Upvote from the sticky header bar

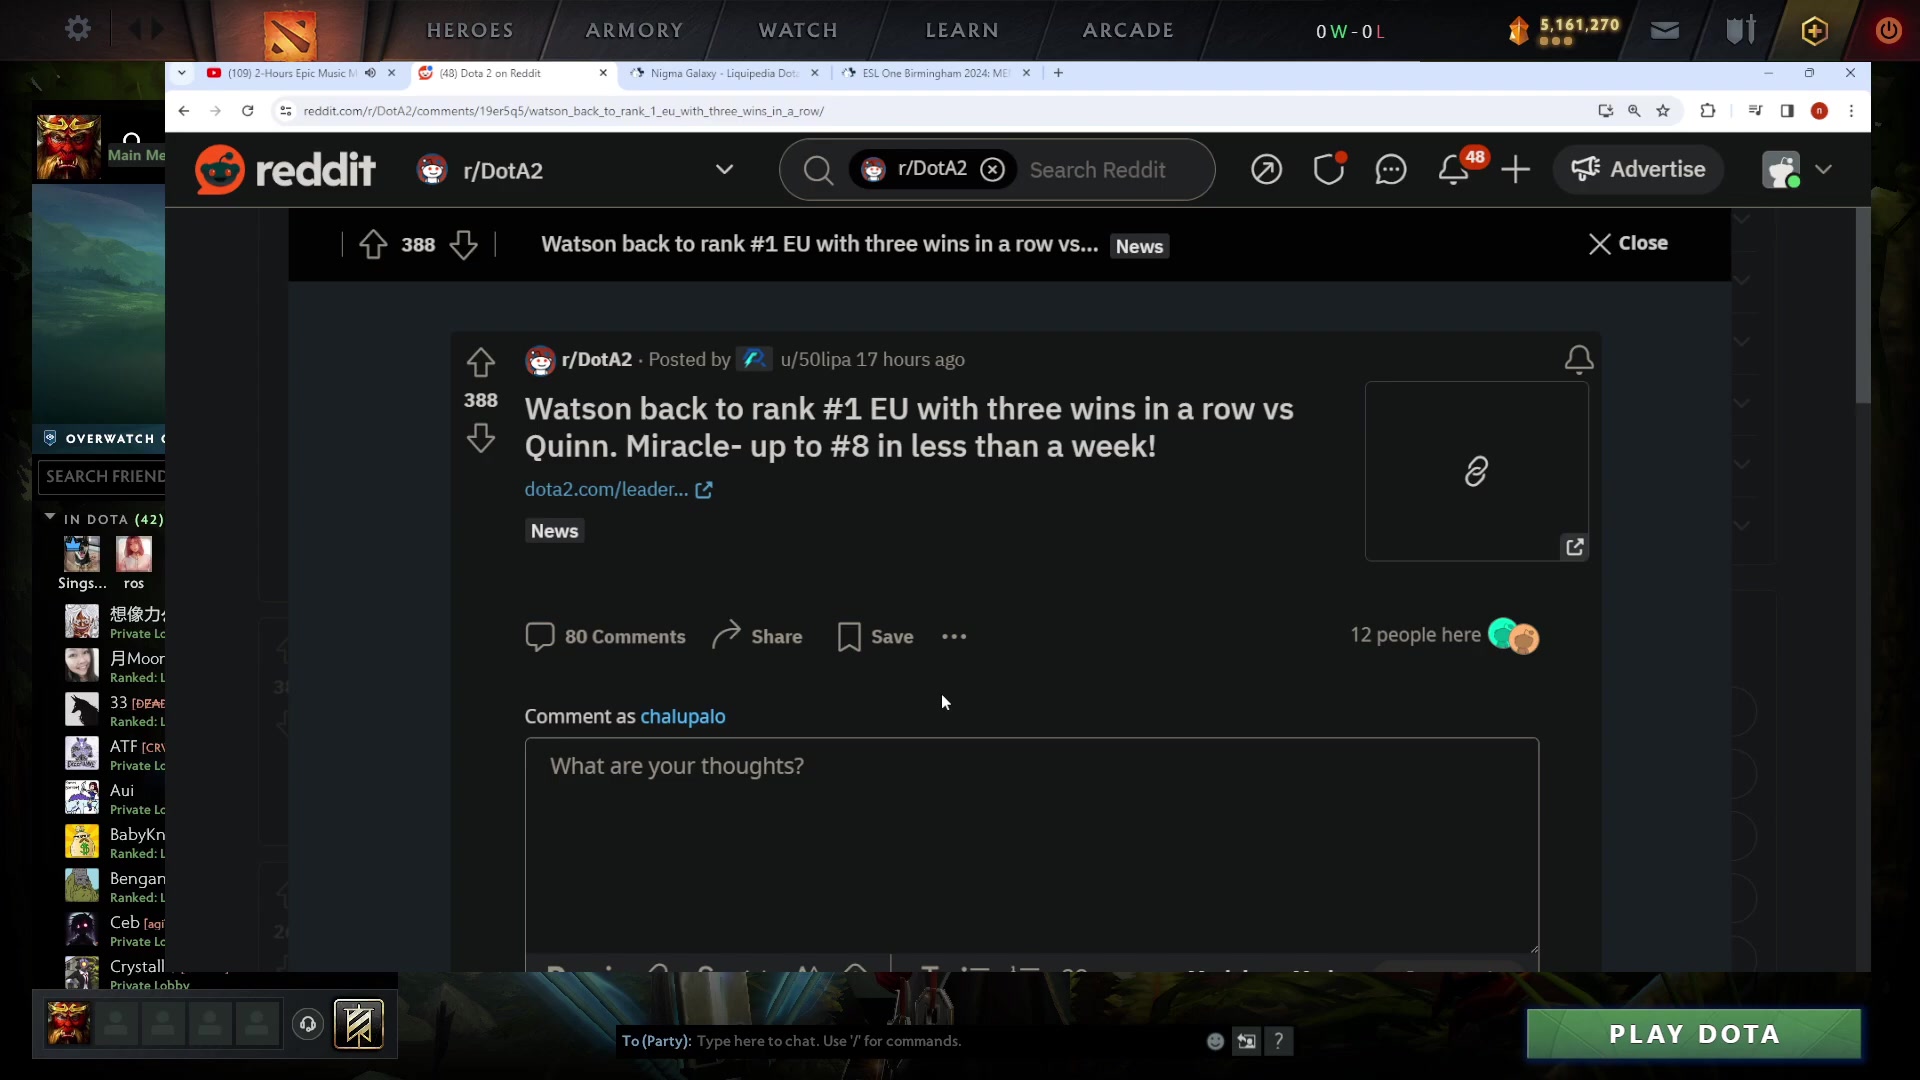[x=373, y=245]
